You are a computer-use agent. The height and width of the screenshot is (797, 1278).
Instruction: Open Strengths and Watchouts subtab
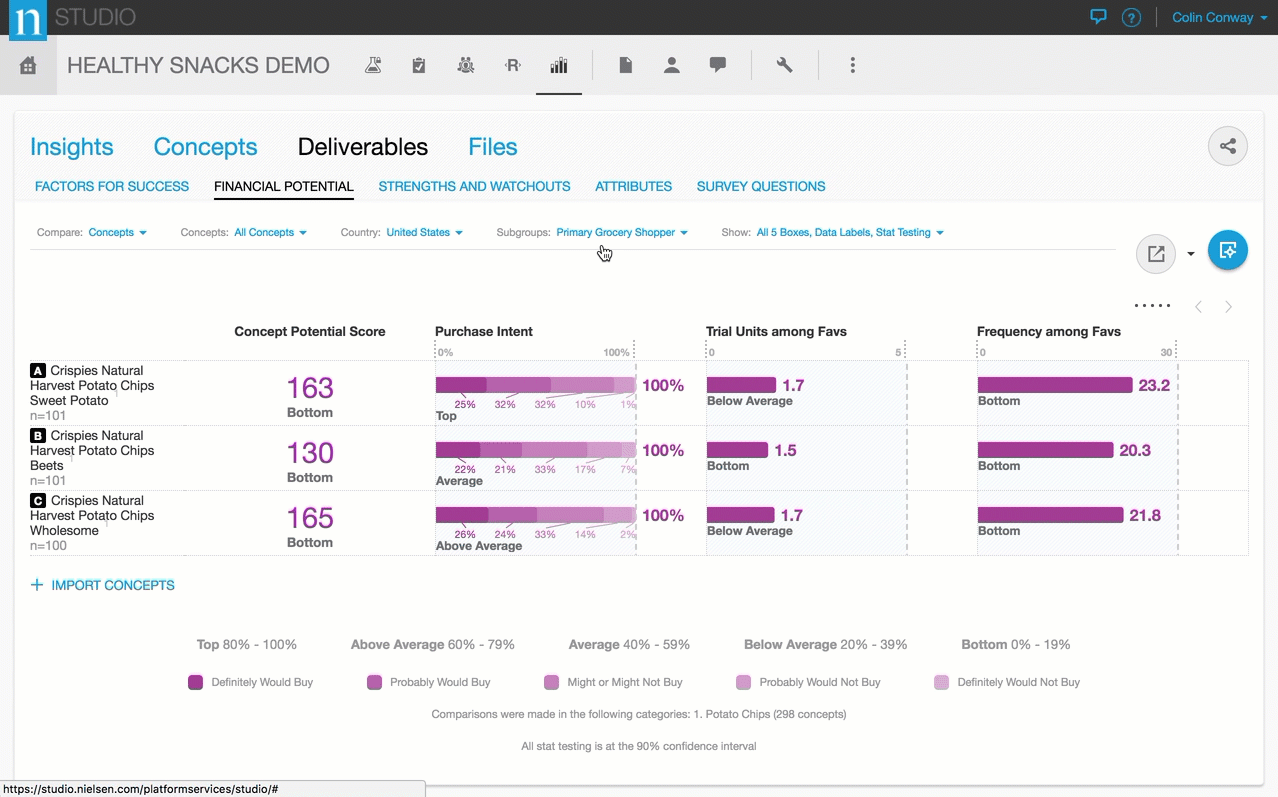coord(474,186)
